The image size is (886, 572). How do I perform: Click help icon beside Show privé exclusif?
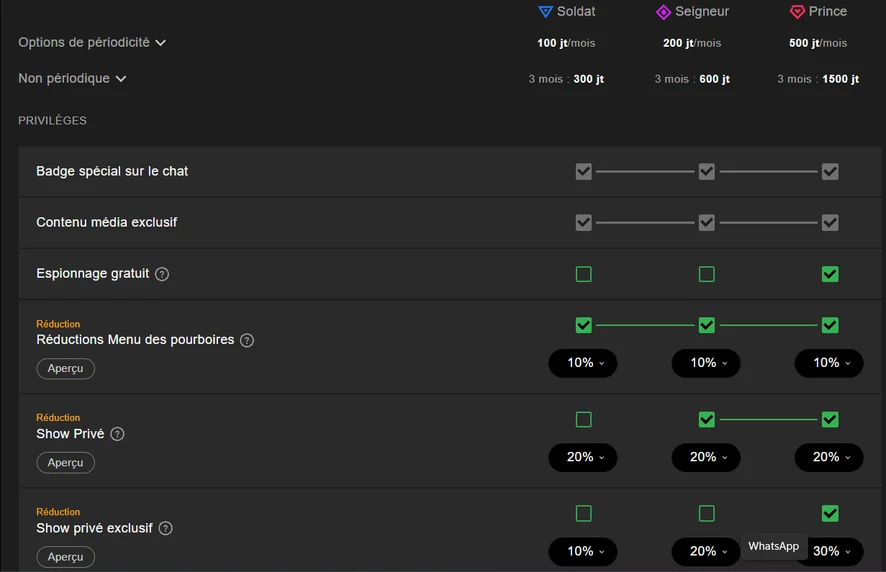pyautogui.click(x=166, y=528)
